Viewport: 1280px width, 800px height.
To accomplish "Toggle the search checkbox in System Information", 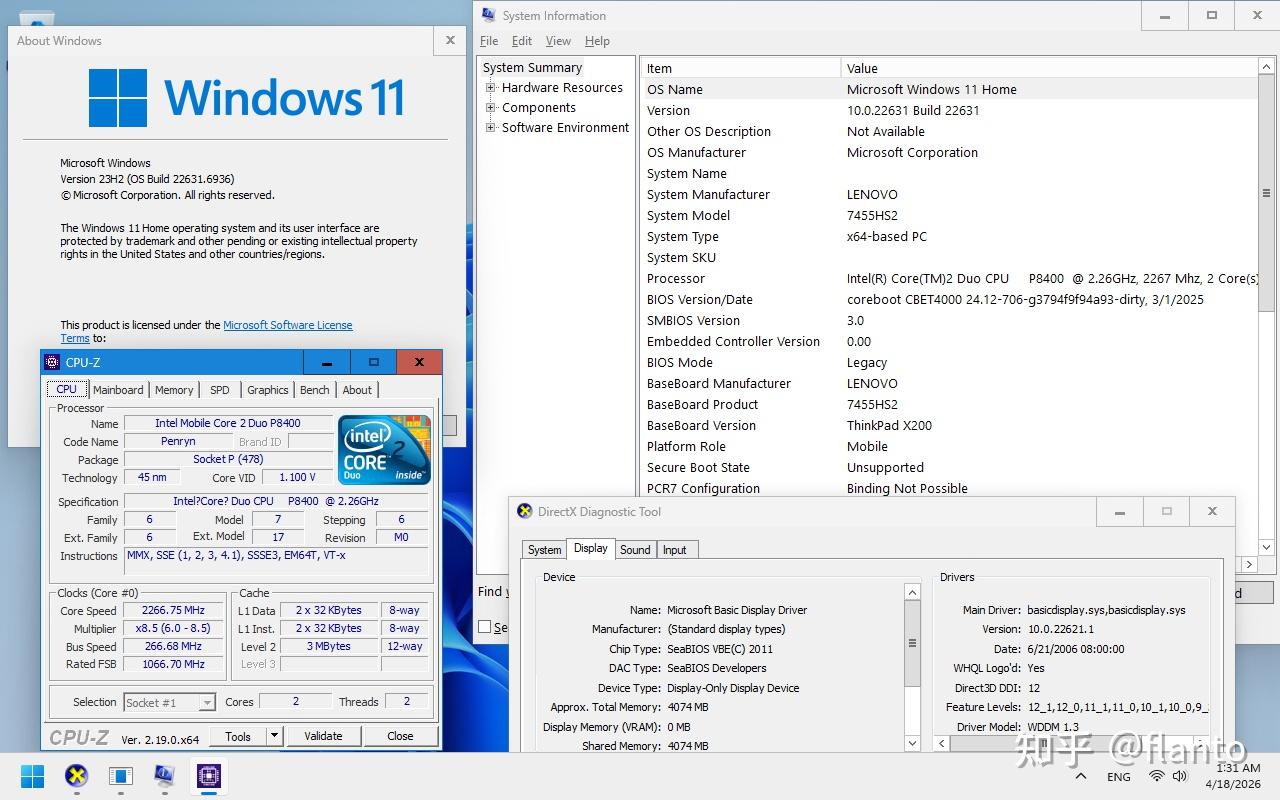I will [485, 627].
